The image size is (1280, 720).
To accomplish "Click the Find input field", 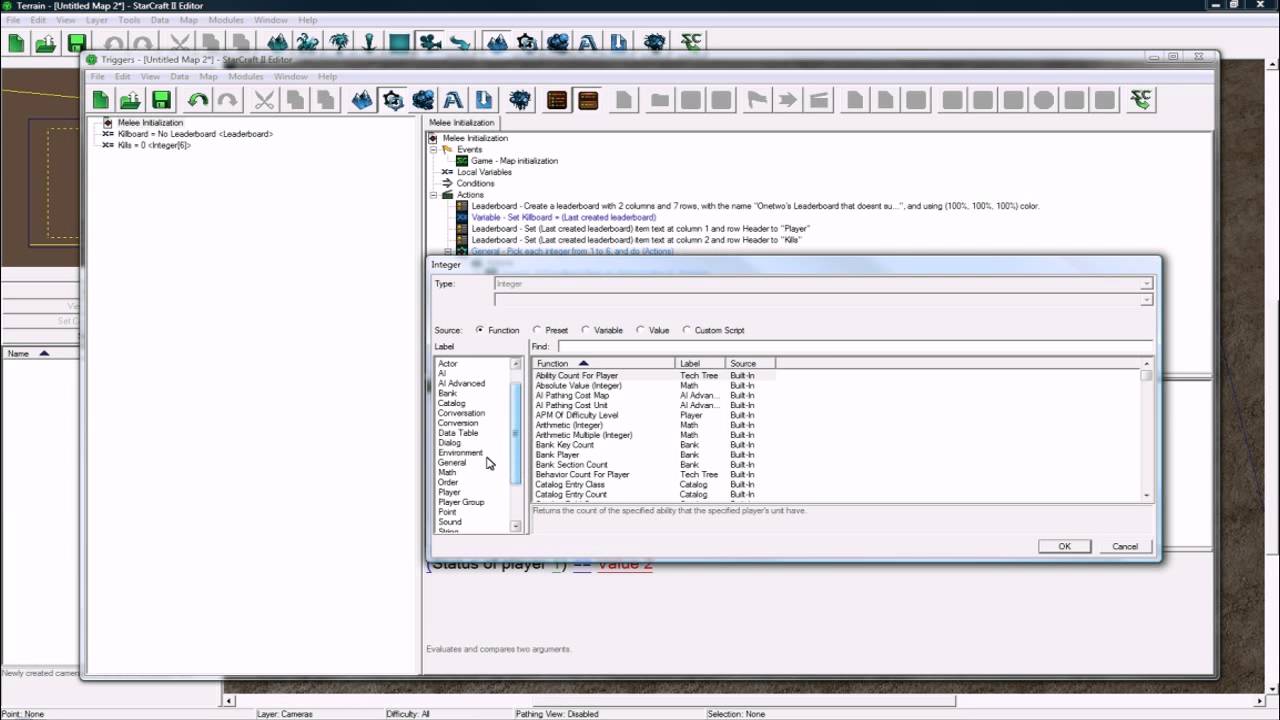I will point(854,346).
